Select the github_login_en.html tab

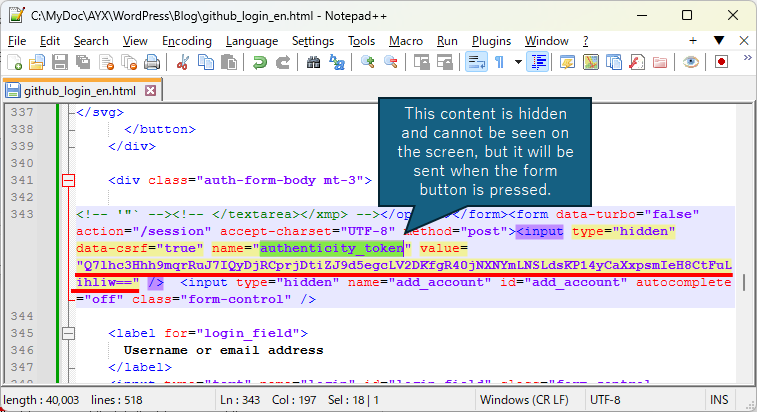pos(82,91)
